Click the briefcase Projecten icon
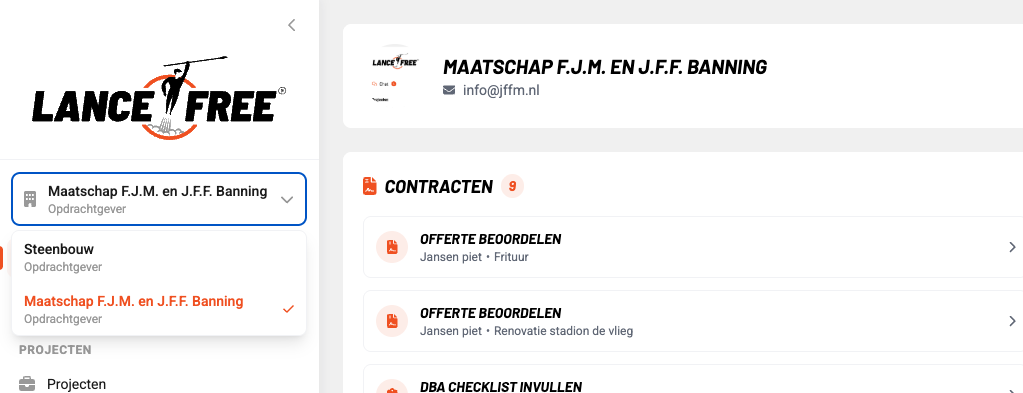Screen dimensions: 1023x393 [x=27, y=384]
